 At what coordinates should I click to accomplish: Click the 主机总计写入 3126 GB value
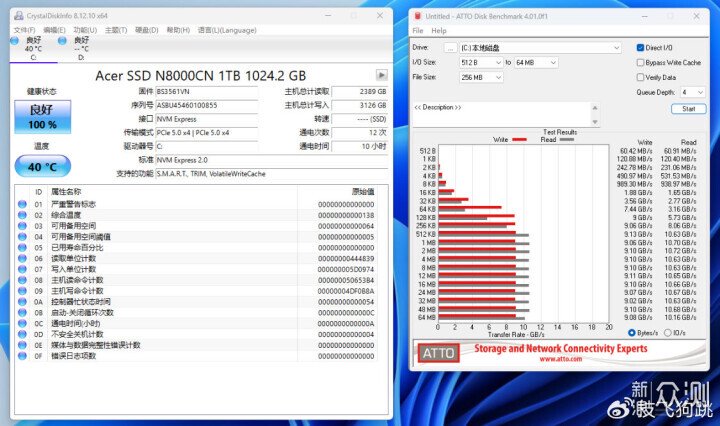pos(360,106)
